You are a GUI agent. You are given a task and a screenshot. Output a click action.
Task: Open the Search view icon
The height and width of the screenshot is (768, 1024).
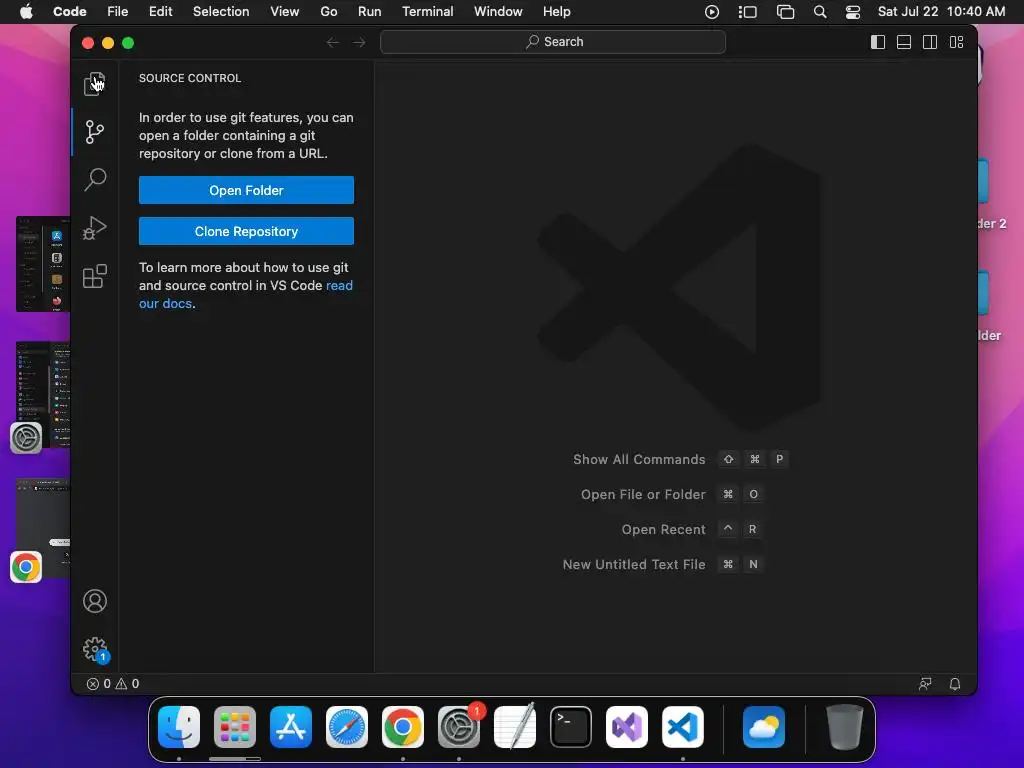95,180
